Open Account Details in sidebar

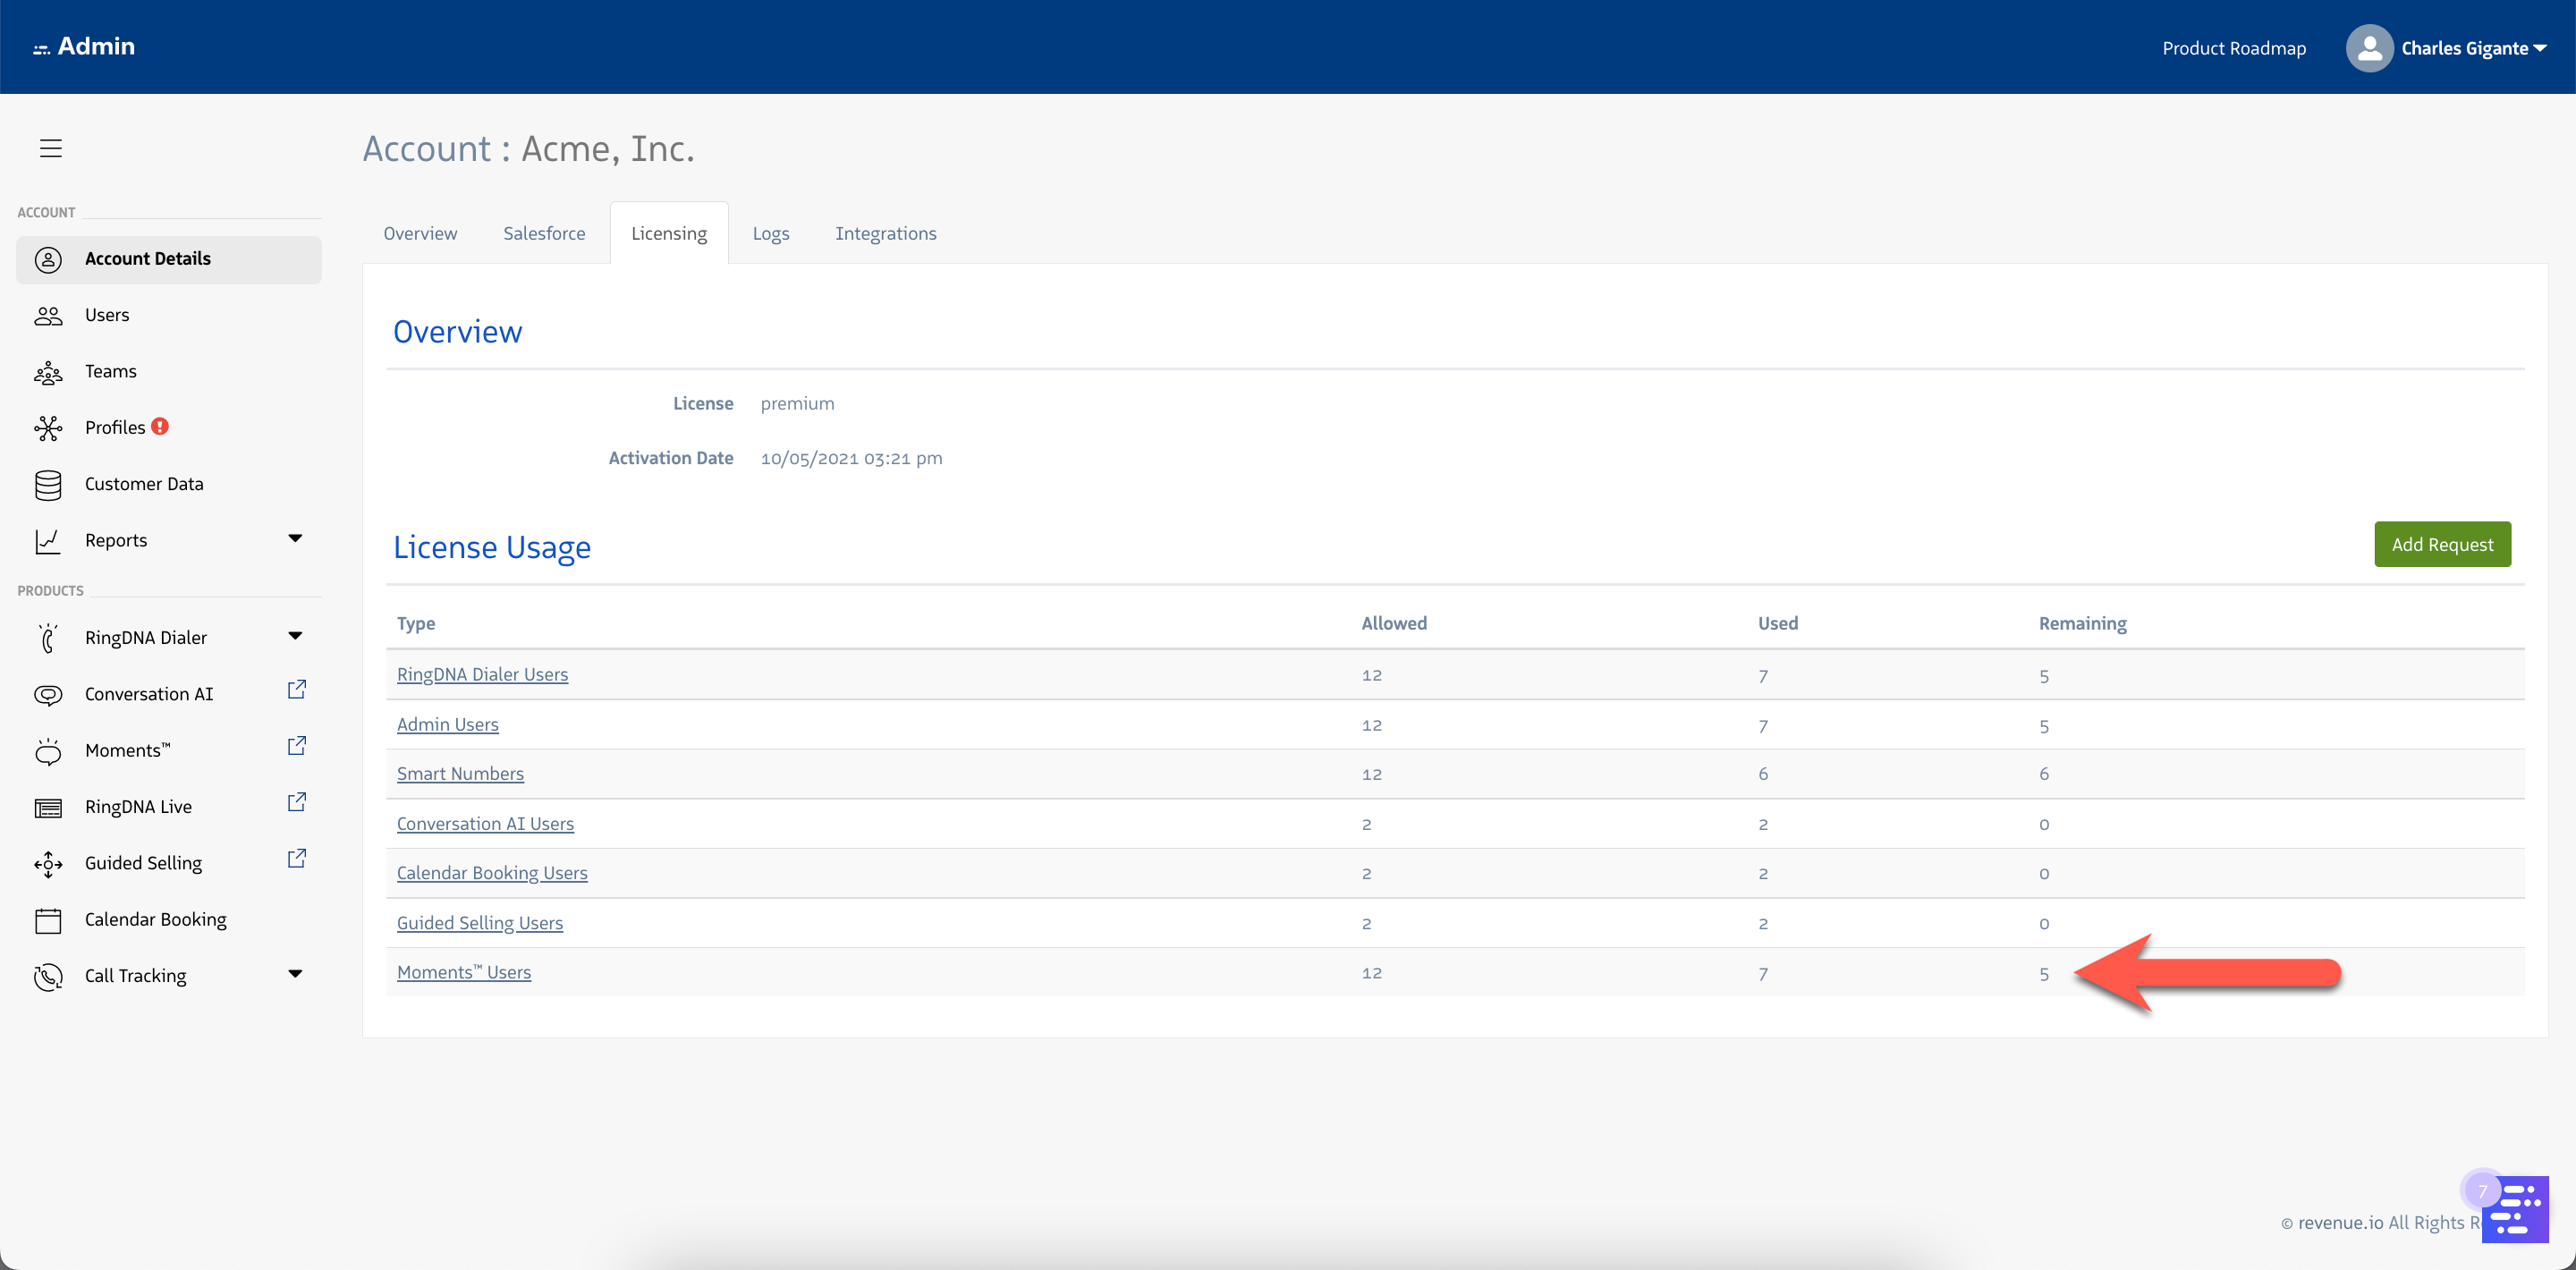coord(169,259)
